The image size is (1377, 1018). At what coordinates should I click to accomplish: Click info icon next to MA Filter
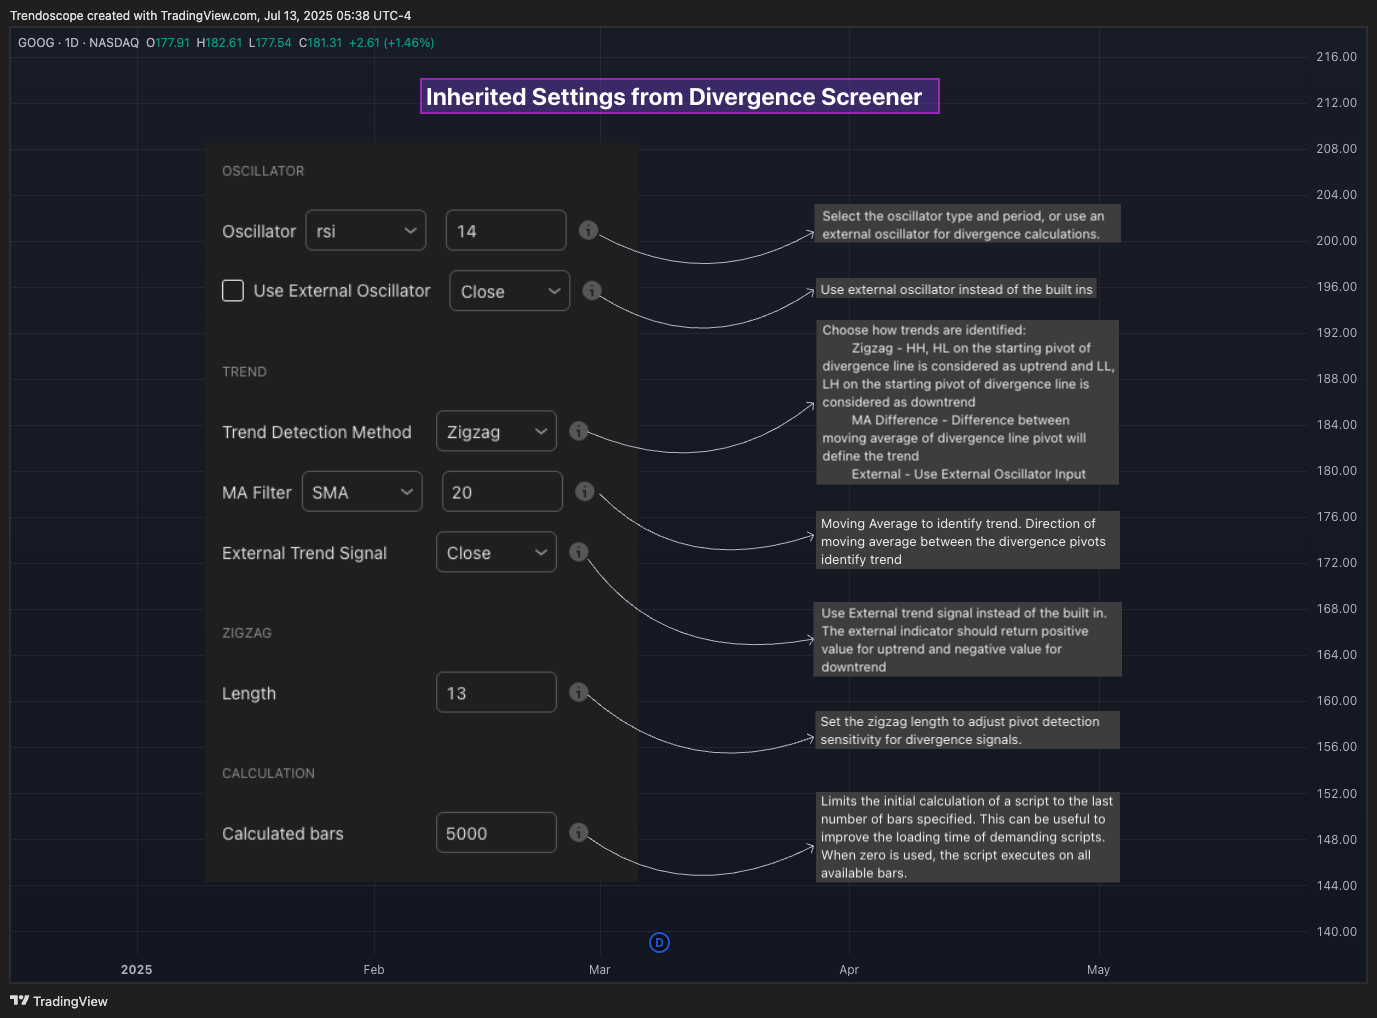tap(585, 491)
